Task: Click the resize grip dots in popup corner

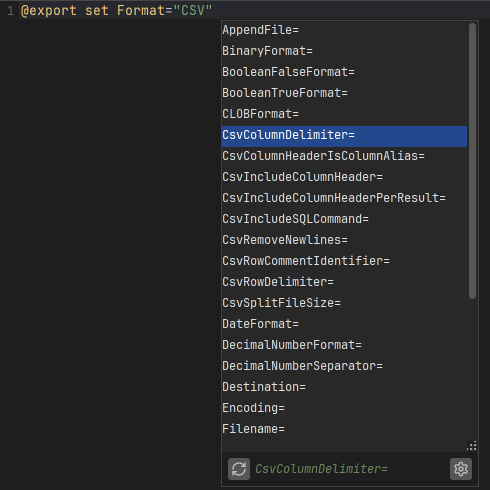Action: point(472,446)
